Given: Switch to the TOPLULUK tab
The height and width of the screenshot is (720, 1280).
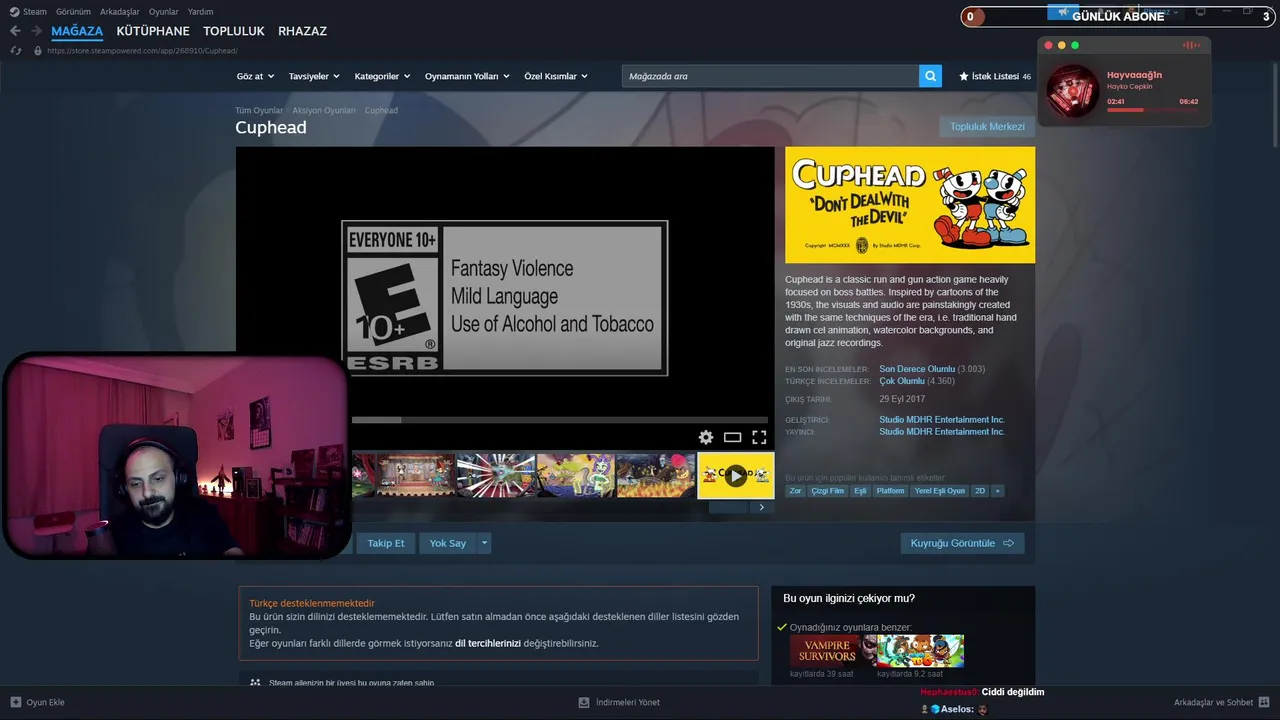Looking at the screenshot, I should (234, 31).
